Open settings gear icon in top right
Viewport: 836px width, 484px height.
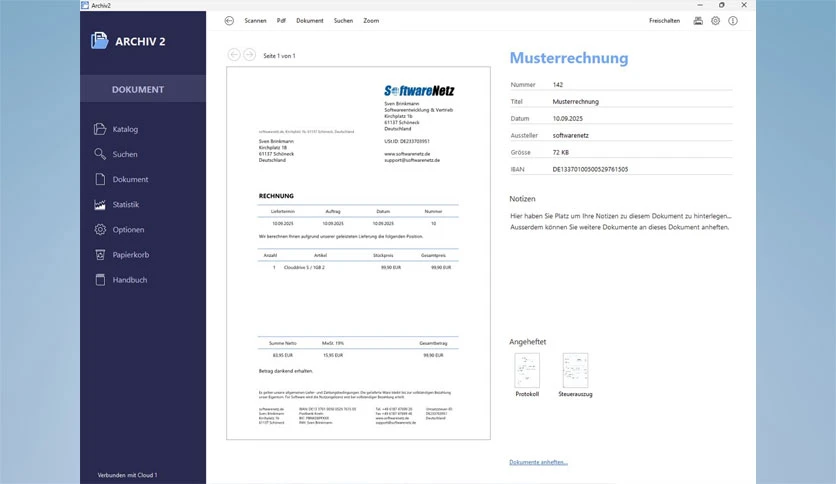pyautogui.click(x=716, y=21)
